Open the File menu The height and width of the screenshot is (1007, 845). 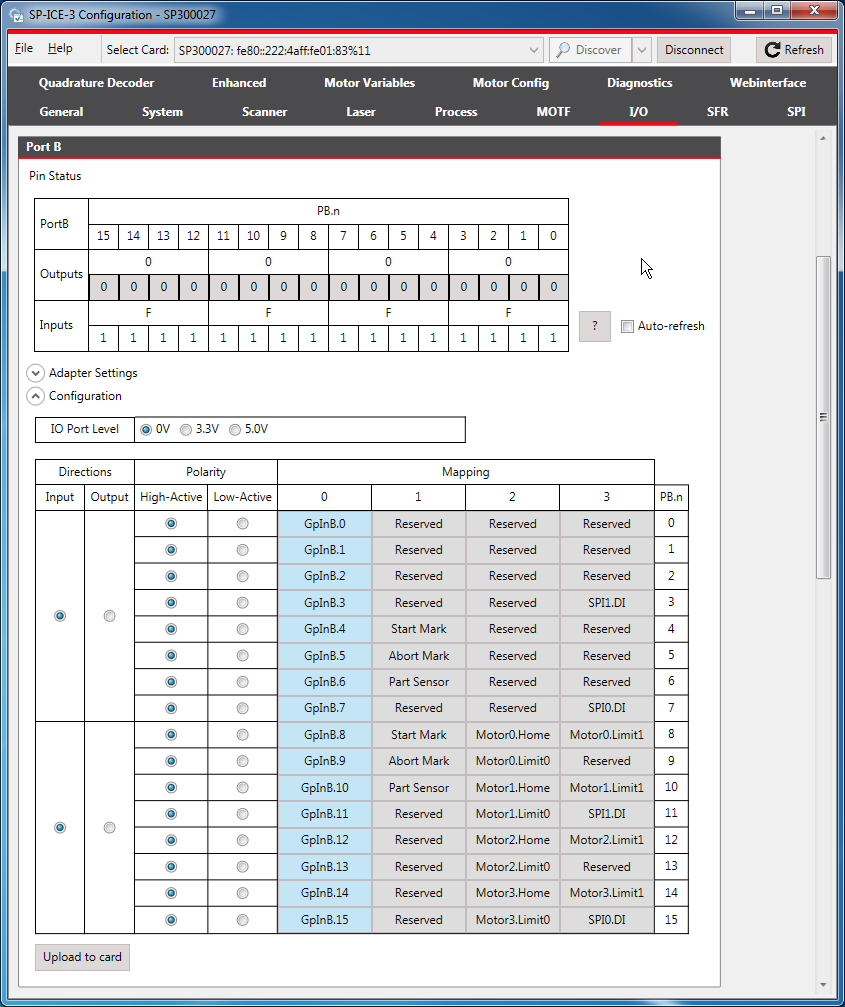pyautogui.click(x=24, y=48)
